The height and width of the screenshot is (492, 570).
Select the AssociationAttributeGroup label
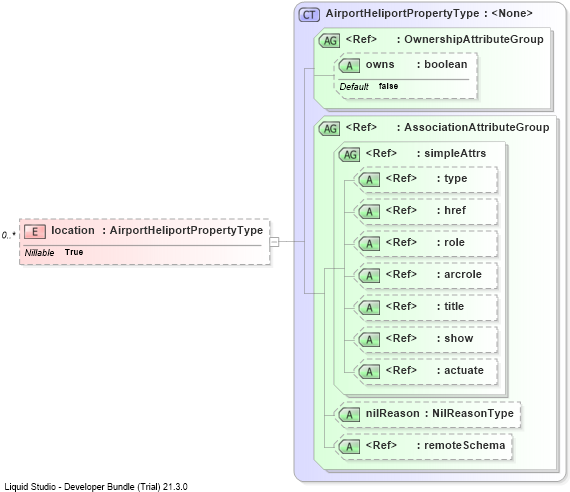tap(477, 127)
